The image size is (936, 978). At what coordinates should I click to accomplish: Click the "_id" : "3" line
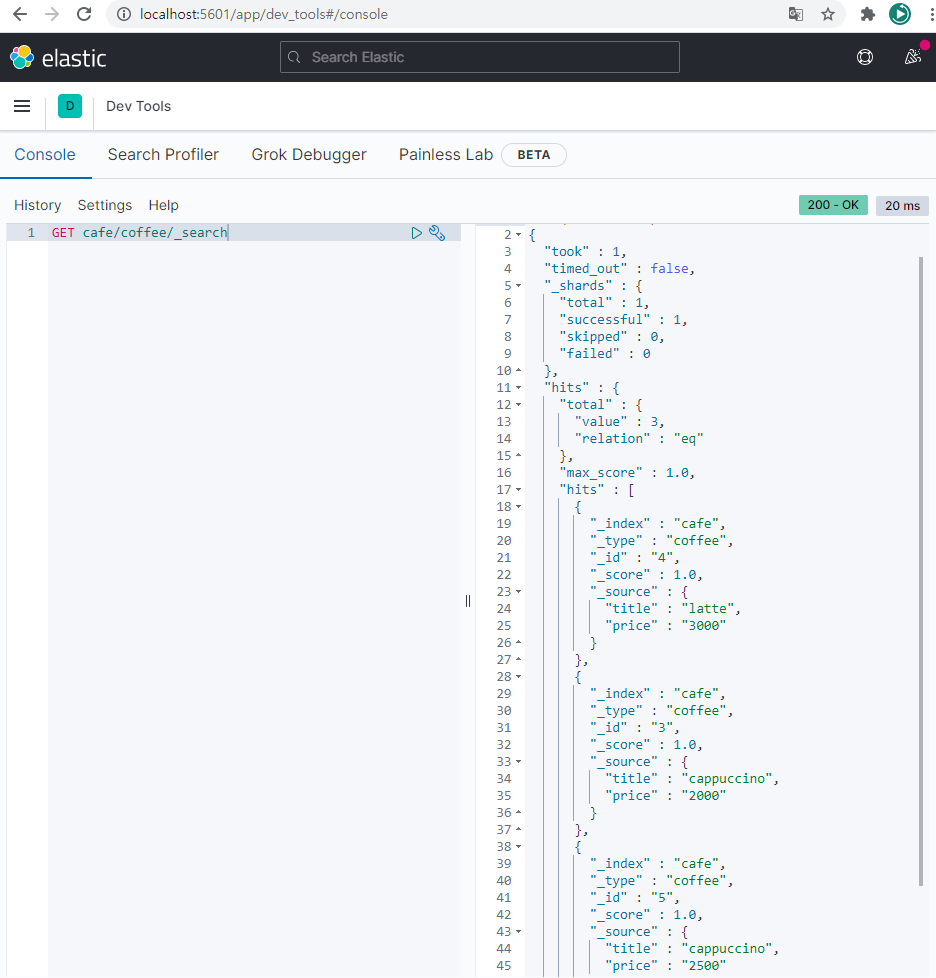634,728
